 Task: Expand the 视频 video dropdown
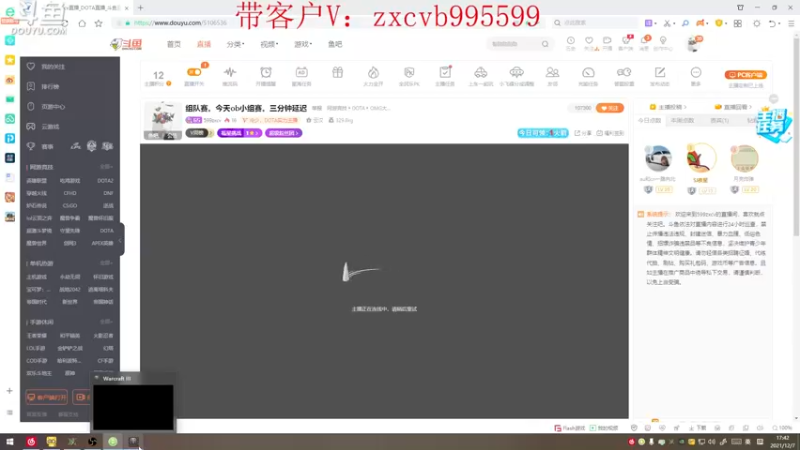pos(269,44)
